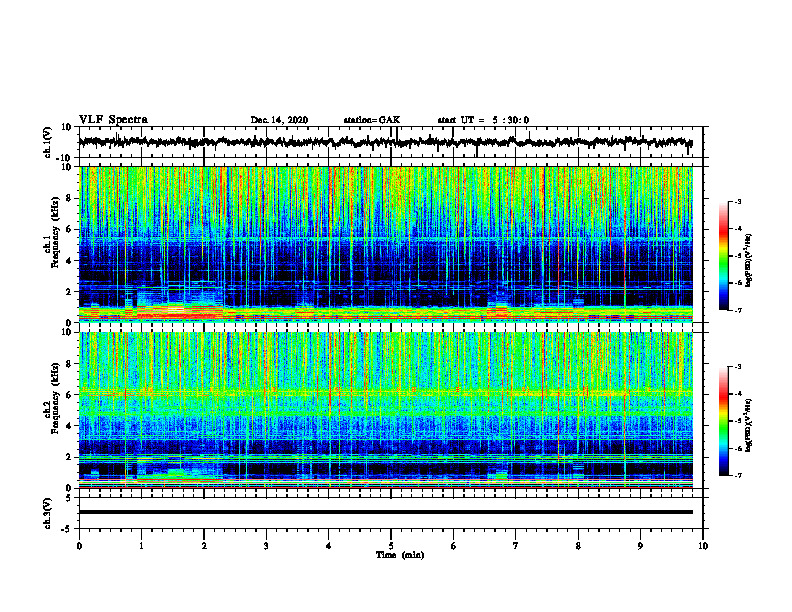Click the VLF Spectra title

[x=113, y=120]
